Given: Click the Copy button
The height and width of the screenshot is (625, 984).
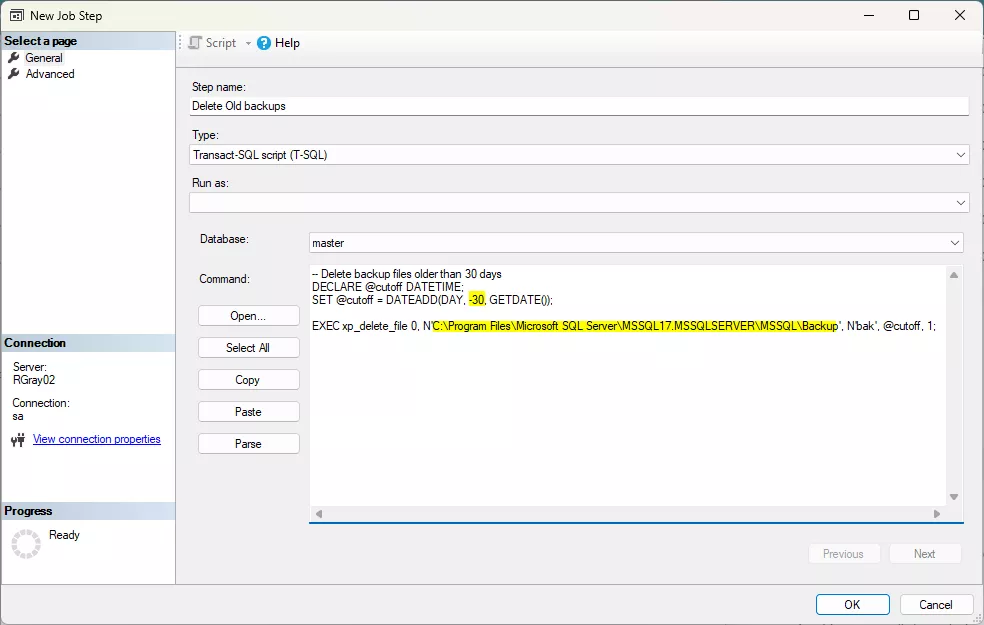Looking at the screenshot, I should pos(249,380).
